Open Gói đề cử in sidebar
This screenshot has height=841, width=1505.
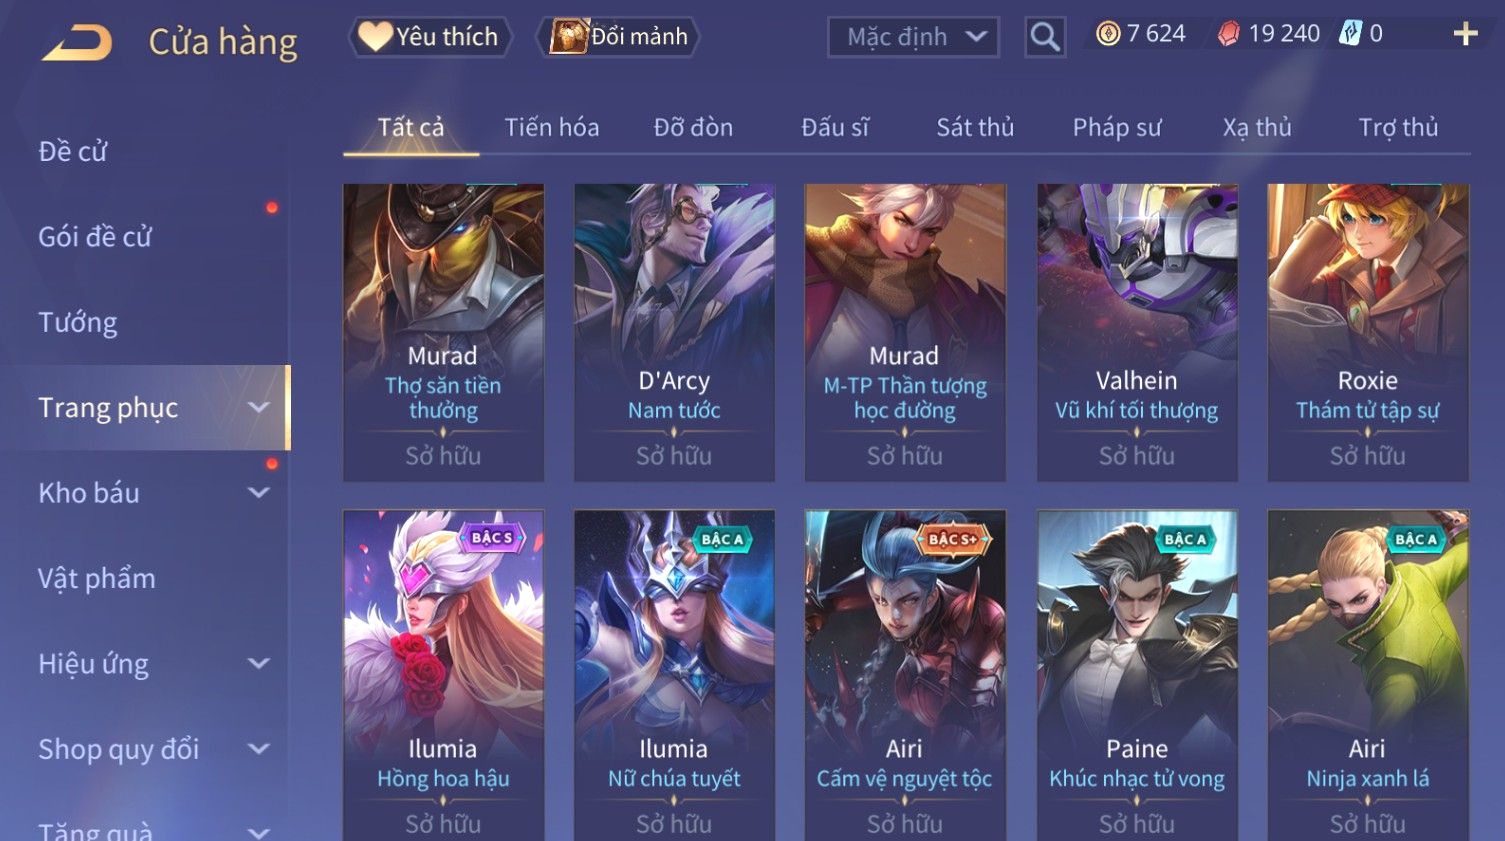[95, 237]
